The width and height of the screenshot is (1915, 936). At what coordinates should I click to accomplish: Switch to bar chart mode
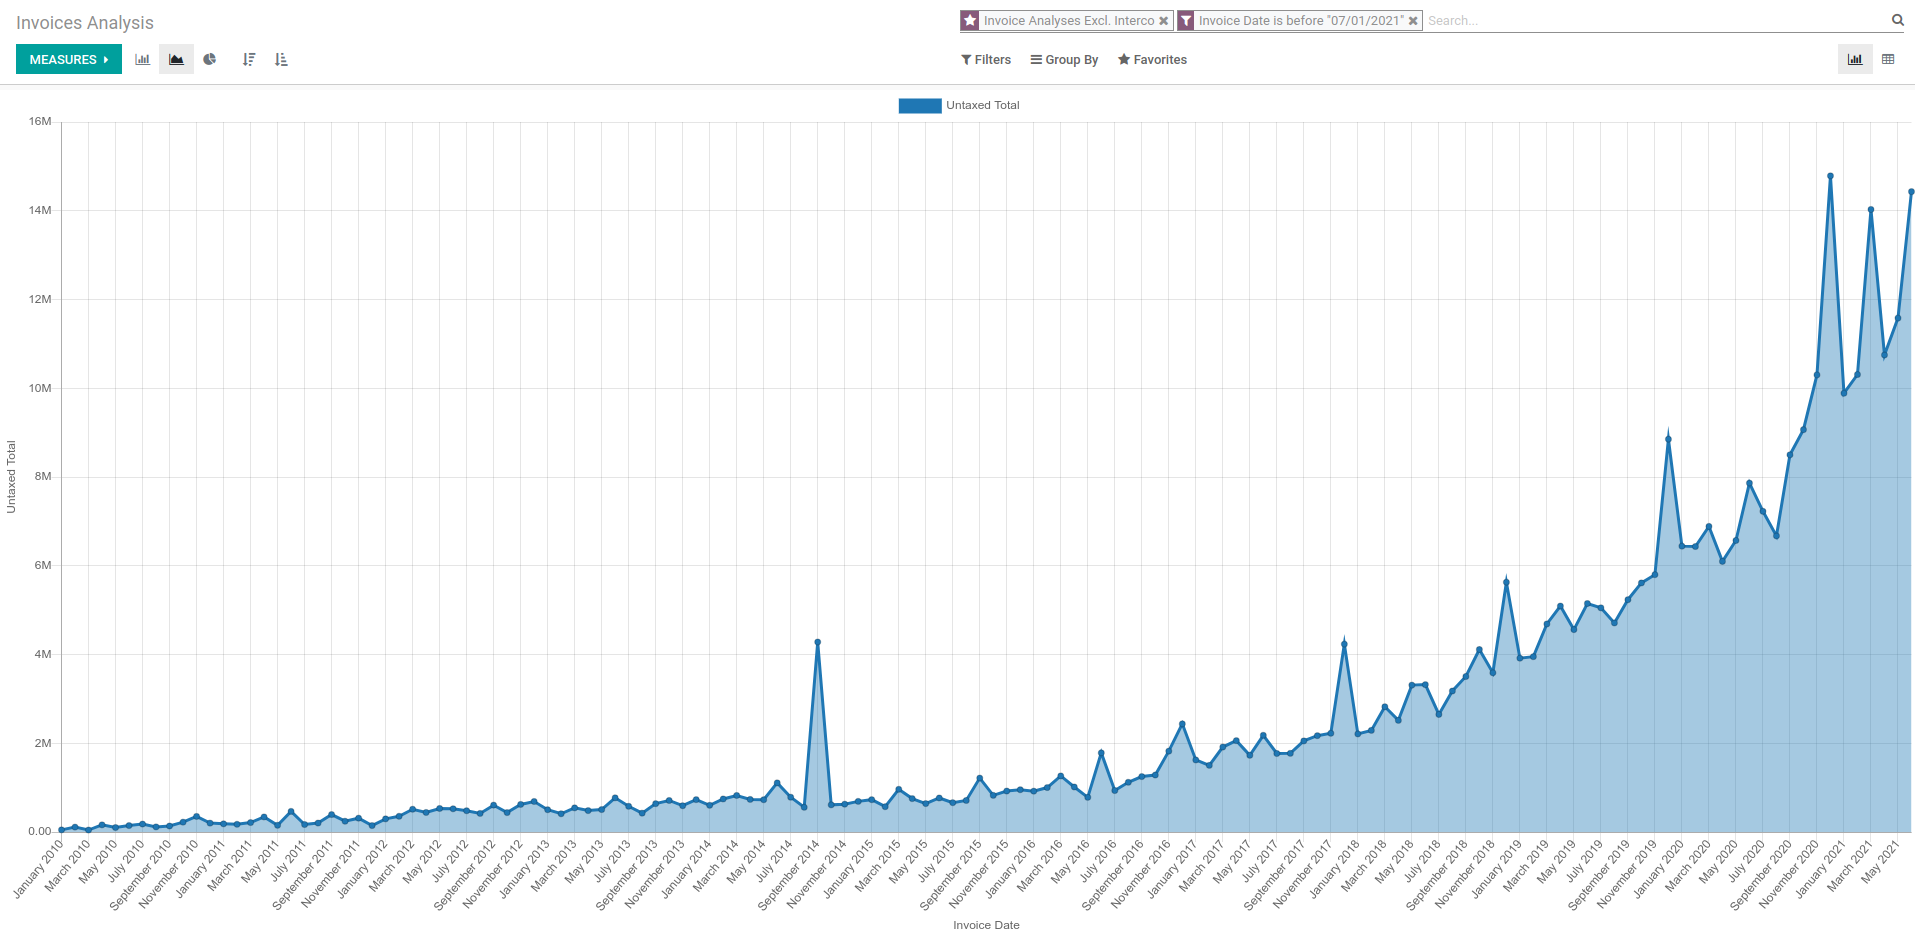pos(143,60)
